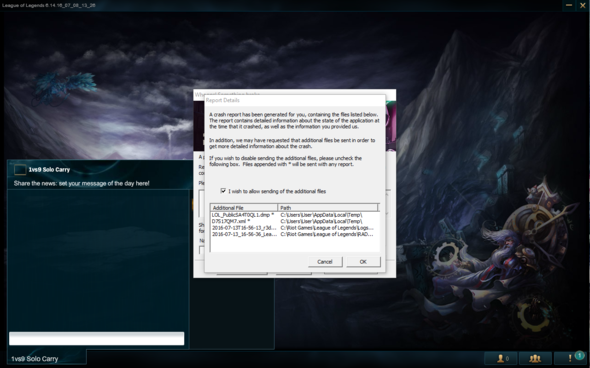Click the 1vs9 Solo Carry chat room title
This screenshot has height=368, width=590.
click(49, 170)
